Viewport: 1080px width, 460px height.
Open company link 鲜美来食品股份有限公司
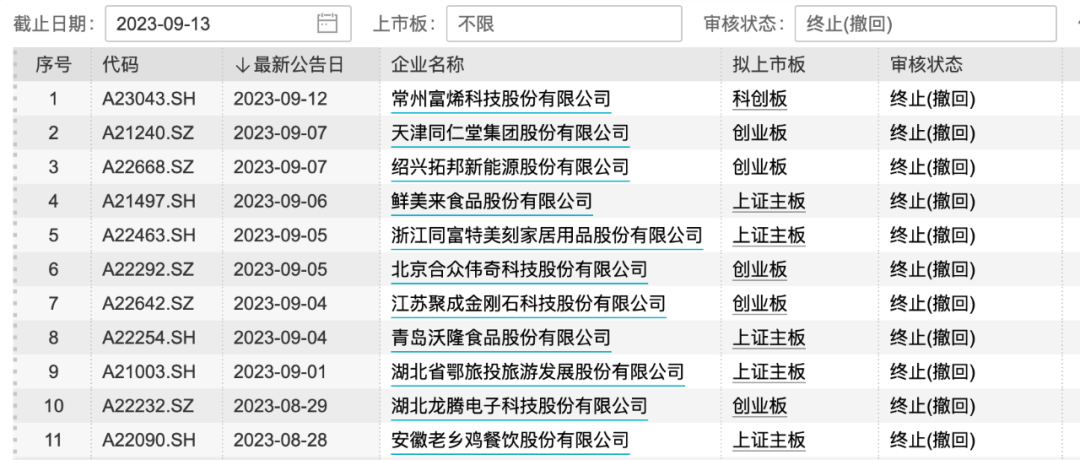point(492,202)
